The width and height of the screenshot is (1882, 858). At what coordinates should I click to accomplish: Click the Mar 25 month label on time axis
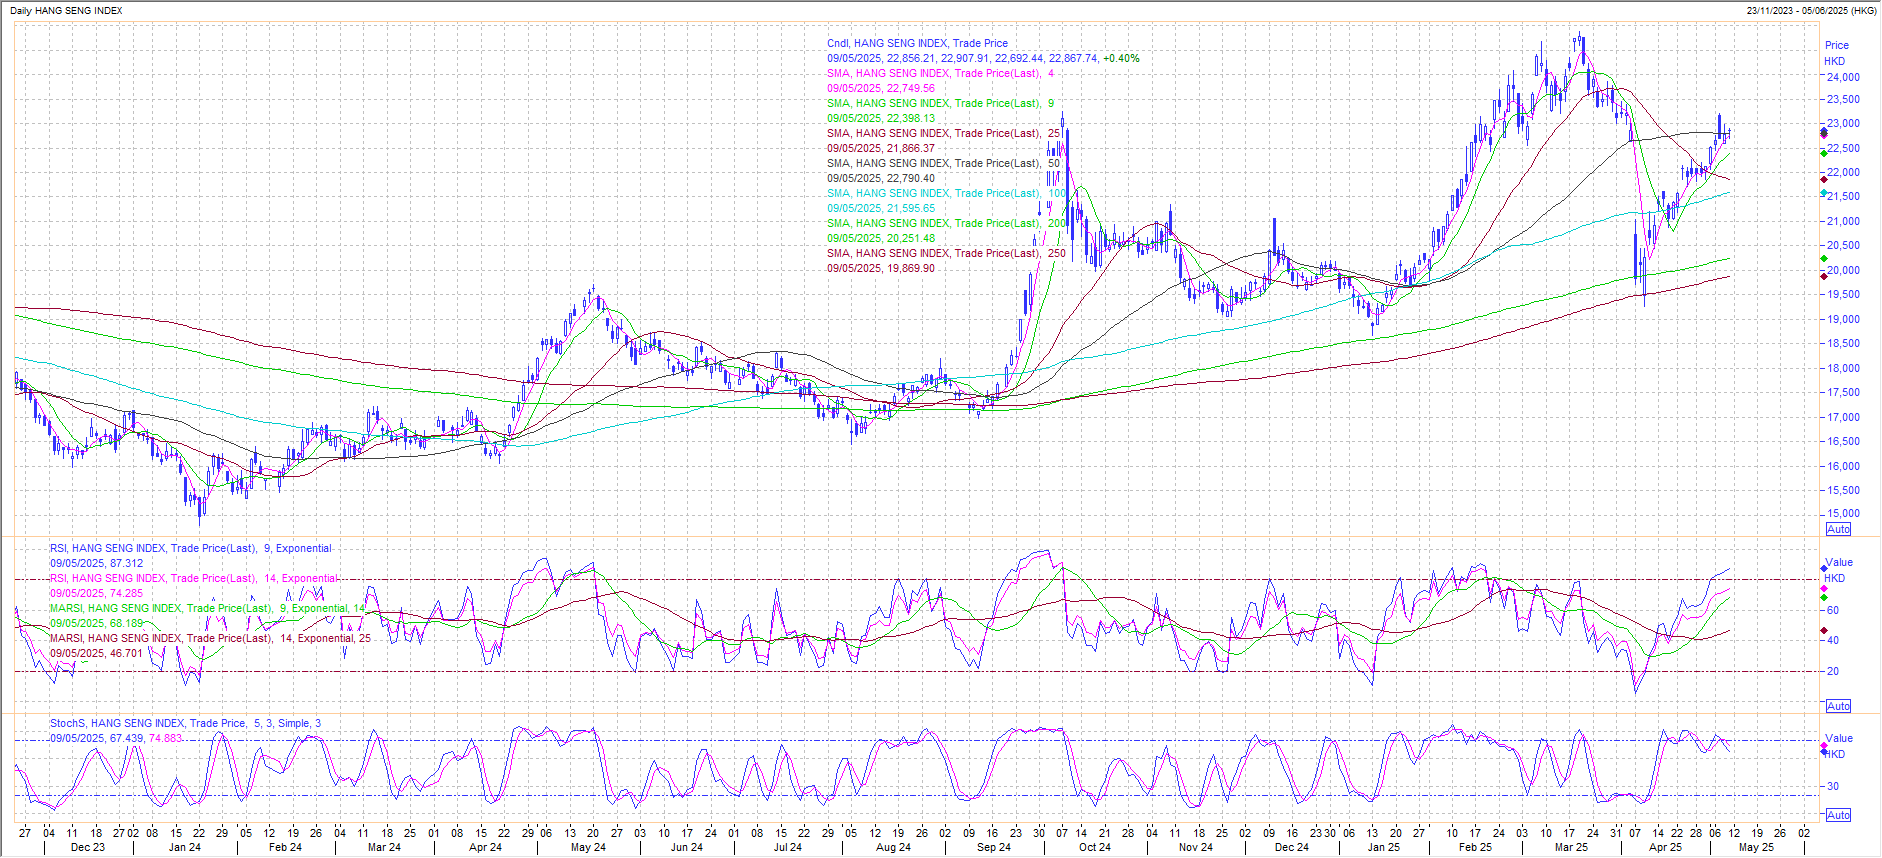(x=1571, y=847)
